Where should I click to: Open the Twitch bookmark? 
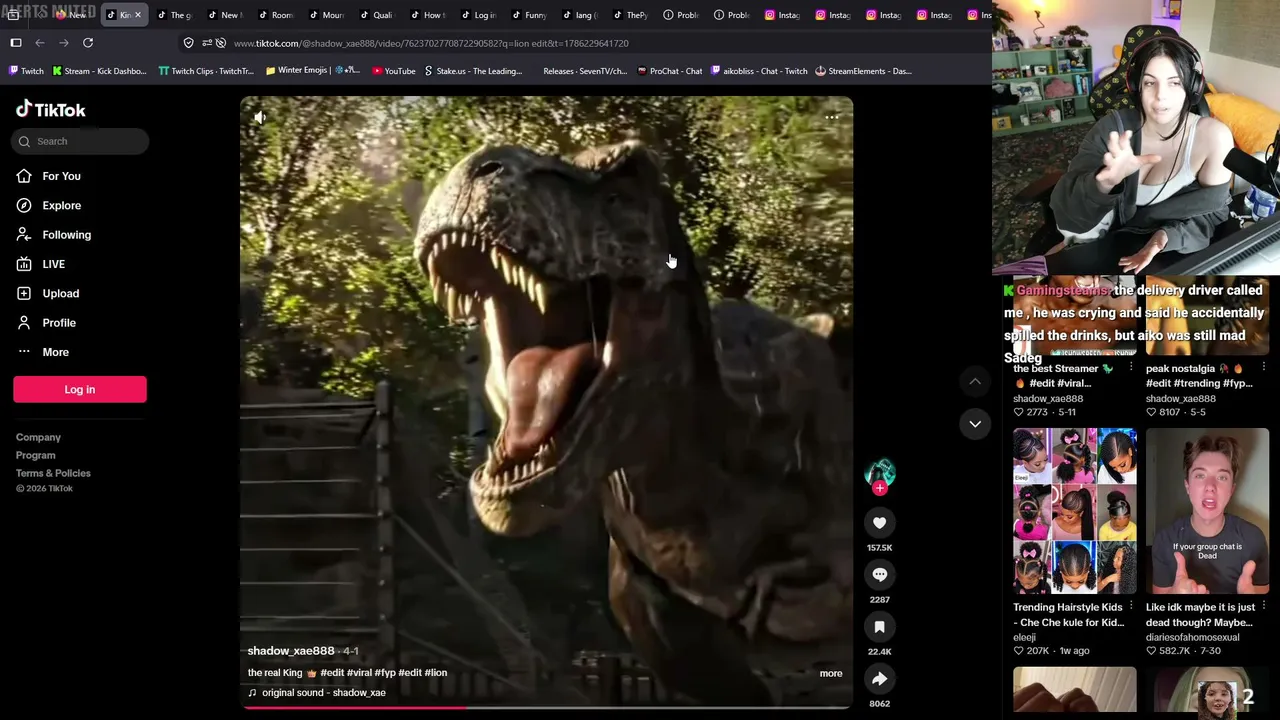pyautogui.click(x=26, y=71)
